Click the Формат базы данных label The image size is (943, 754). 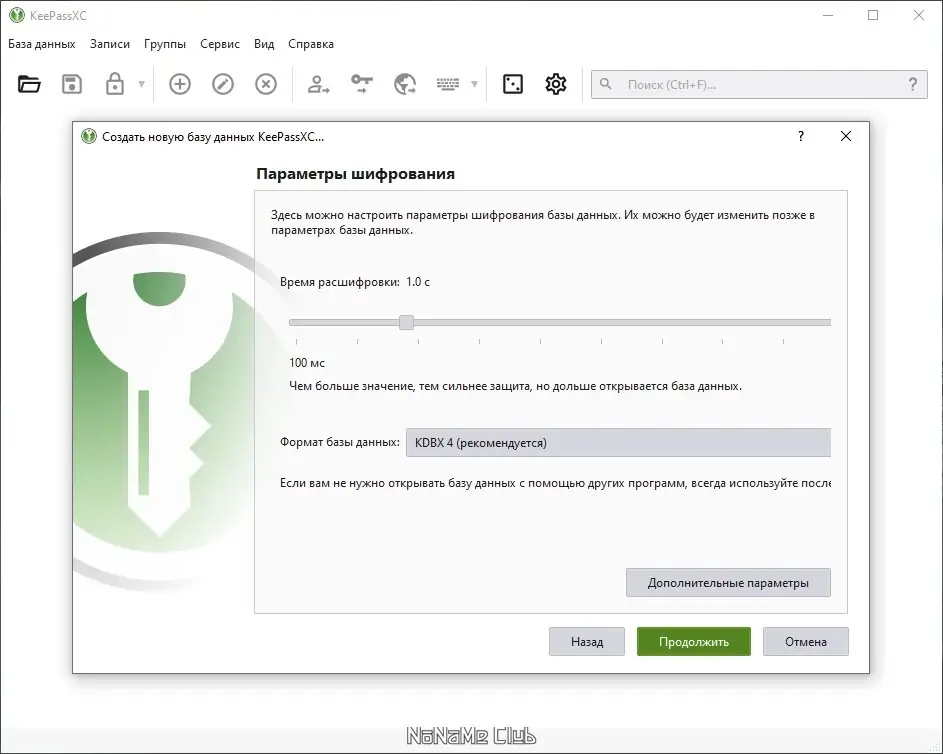click(x=339, y=442)
